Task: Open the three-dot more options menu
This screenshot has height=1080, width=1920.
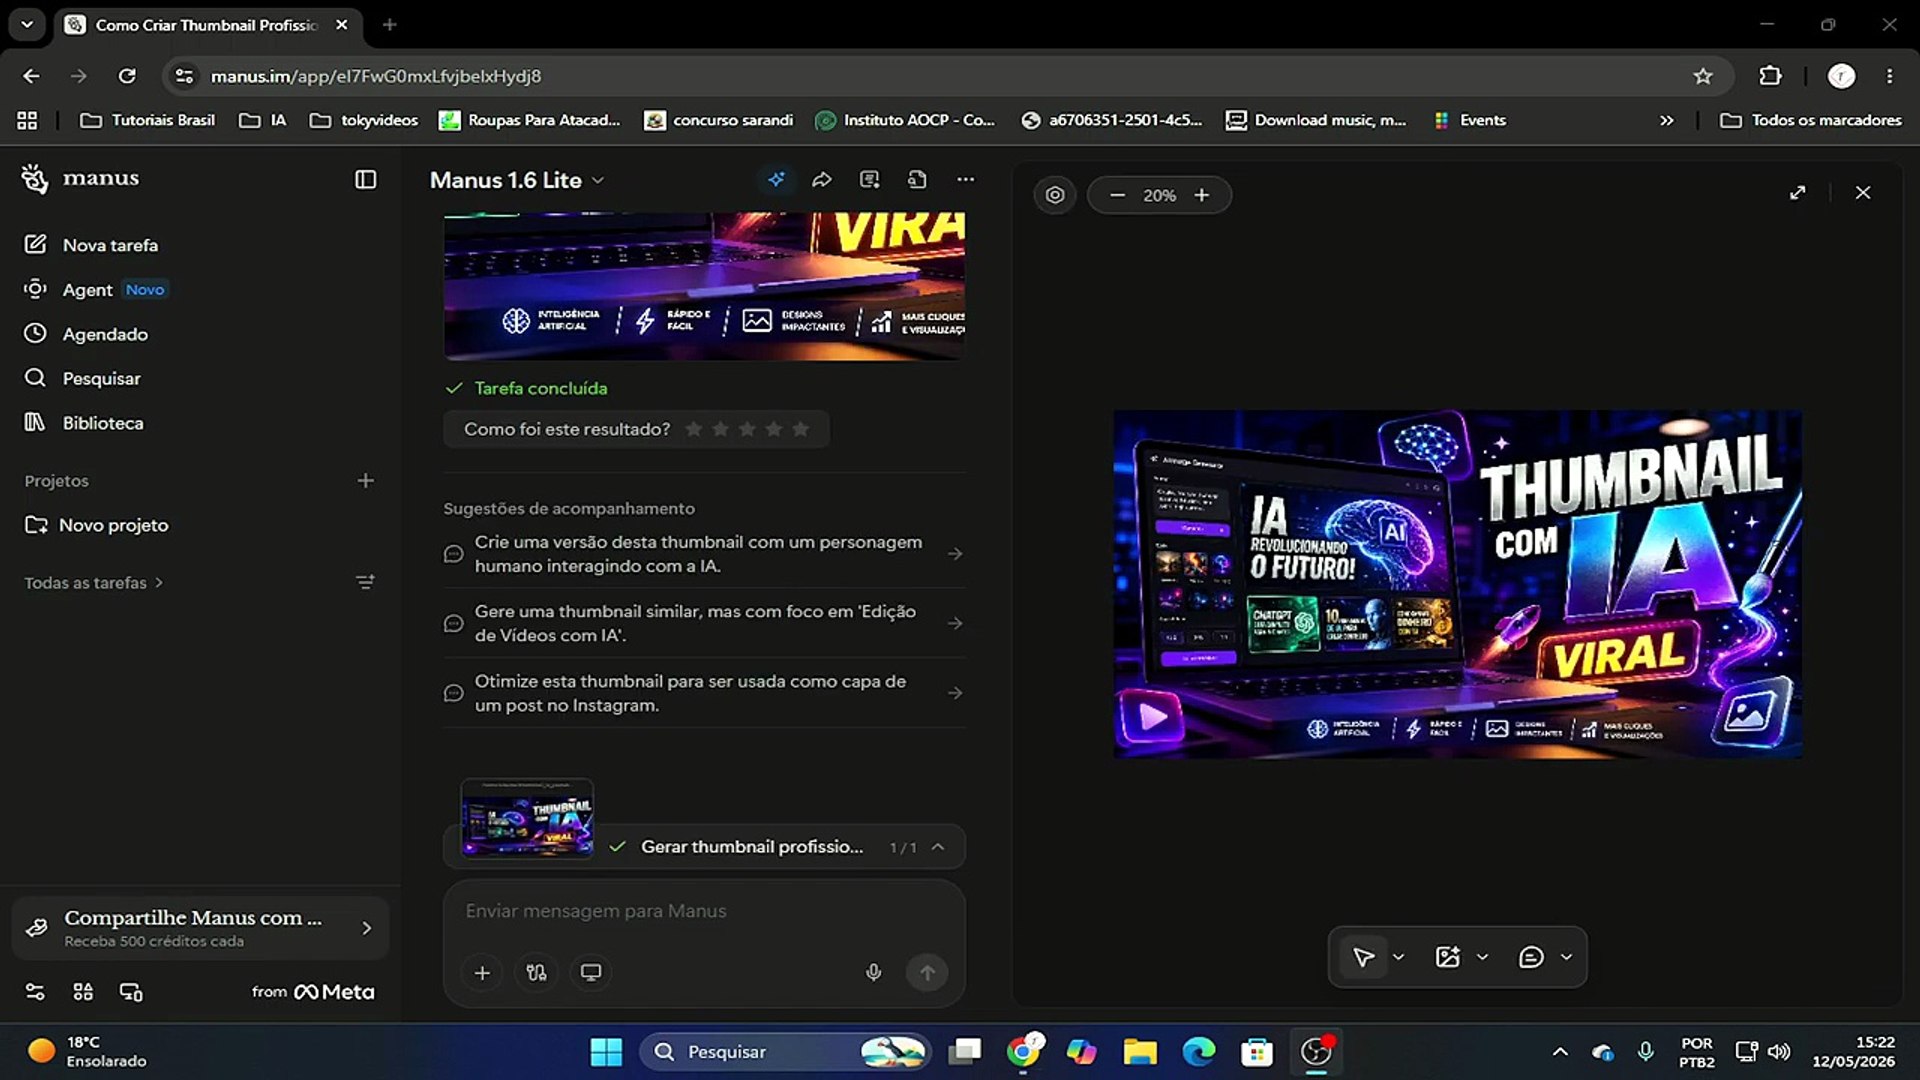Action: tap(965, 179)
